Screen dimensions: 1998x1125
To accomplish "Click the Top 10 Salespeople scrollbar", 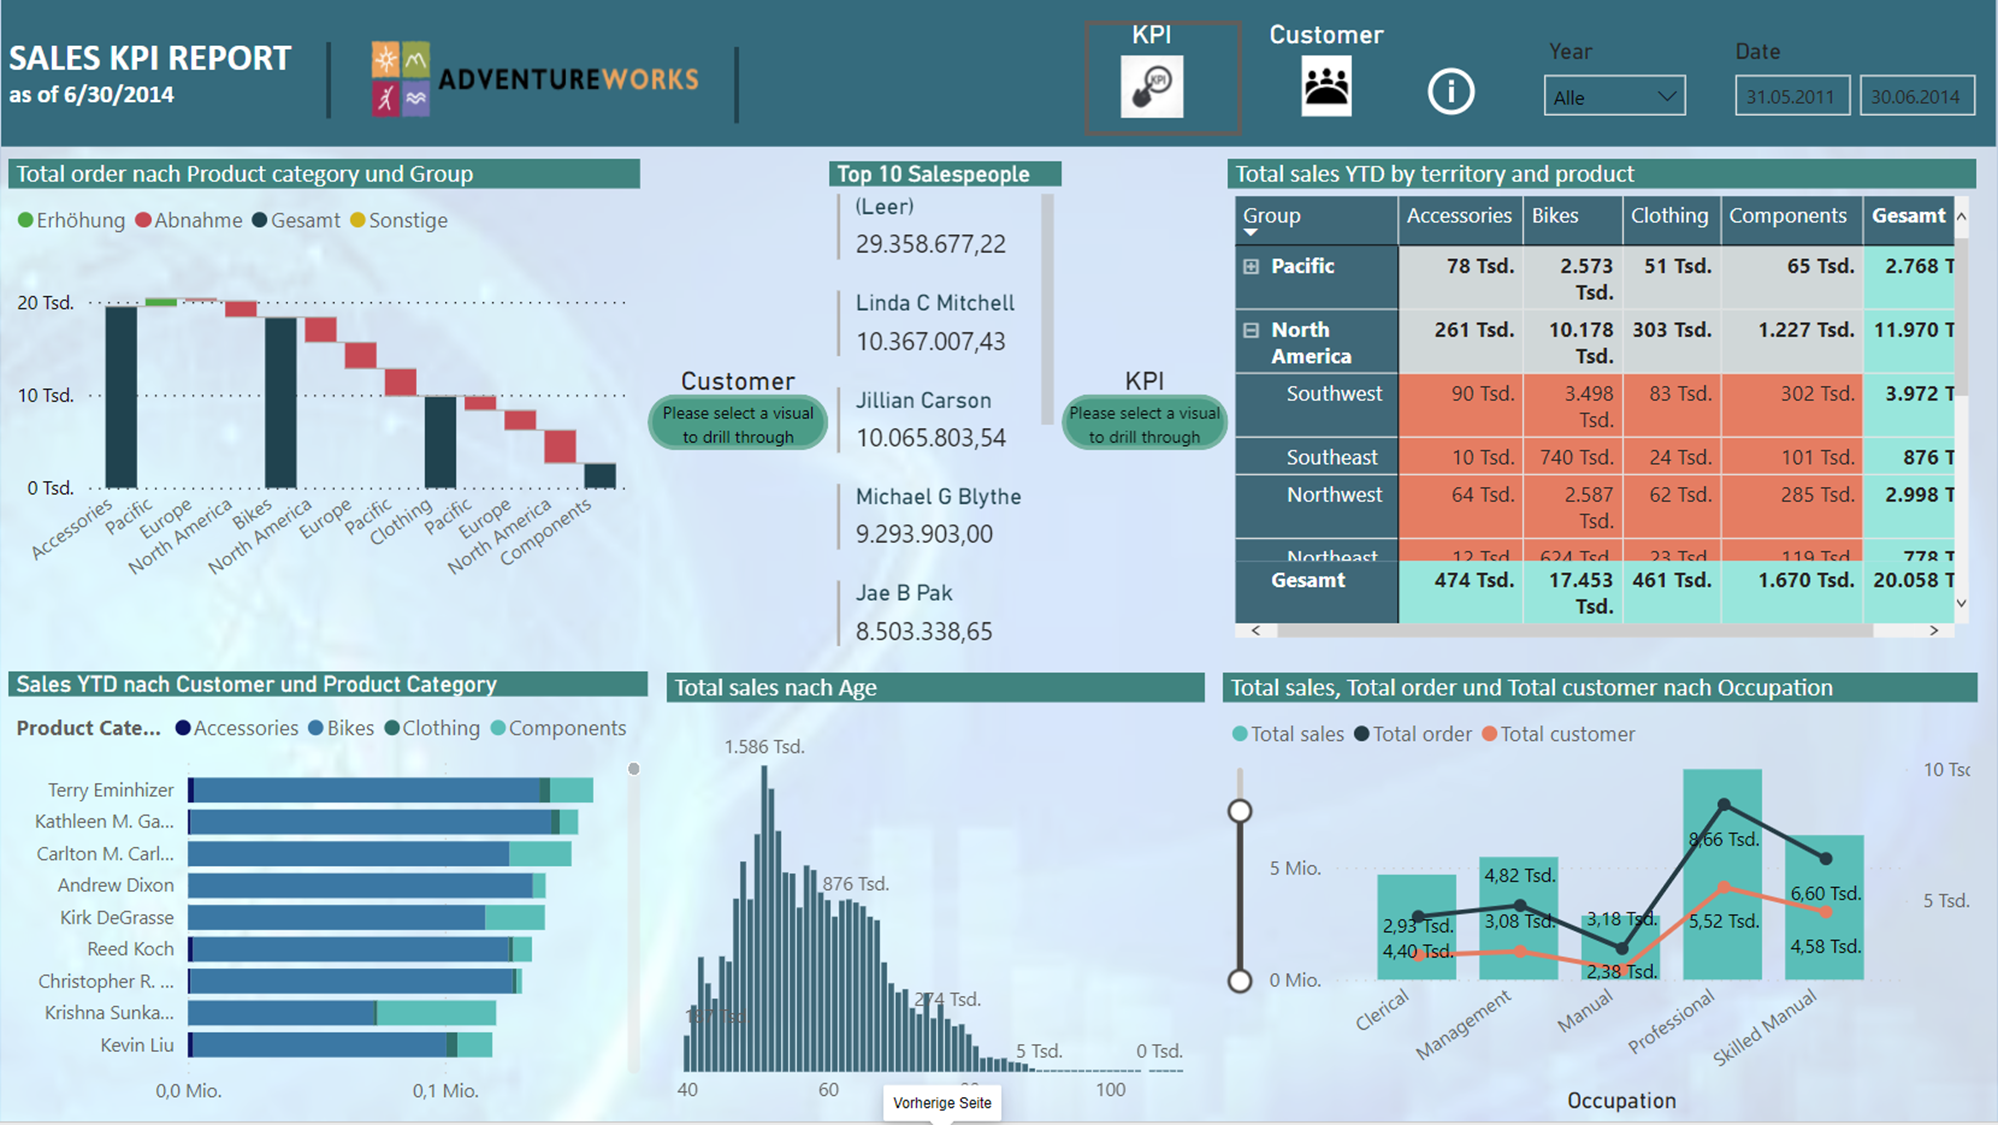I will 1047,310.
